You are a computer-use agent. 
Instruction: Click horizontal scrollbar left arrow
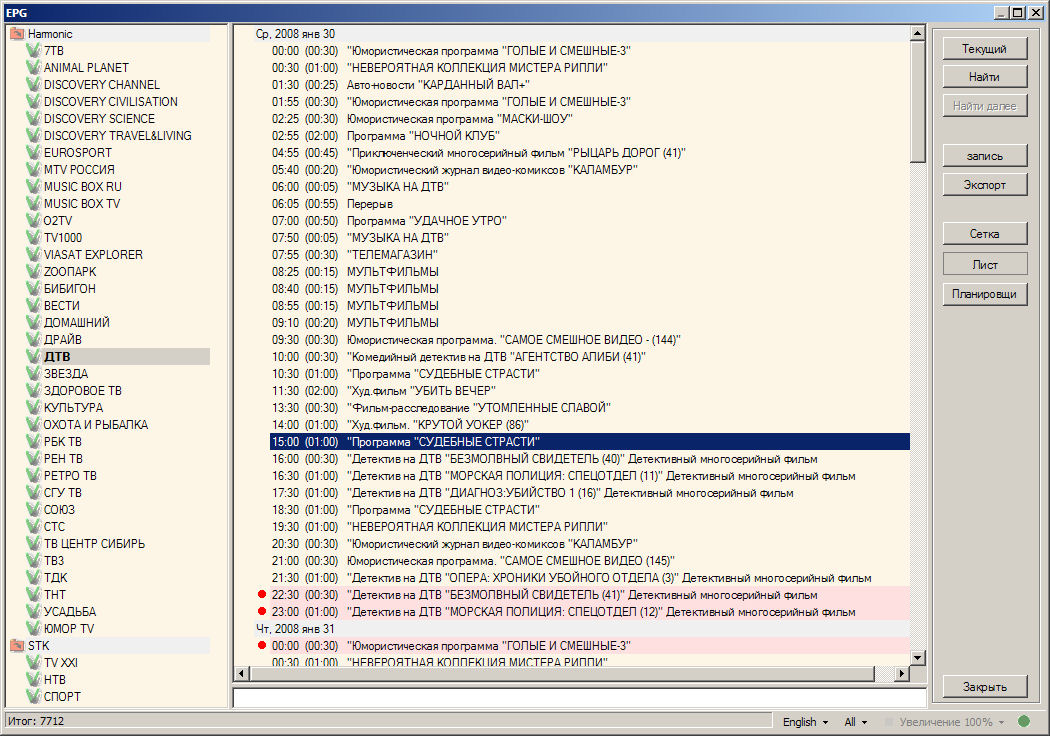coord(242,673)
